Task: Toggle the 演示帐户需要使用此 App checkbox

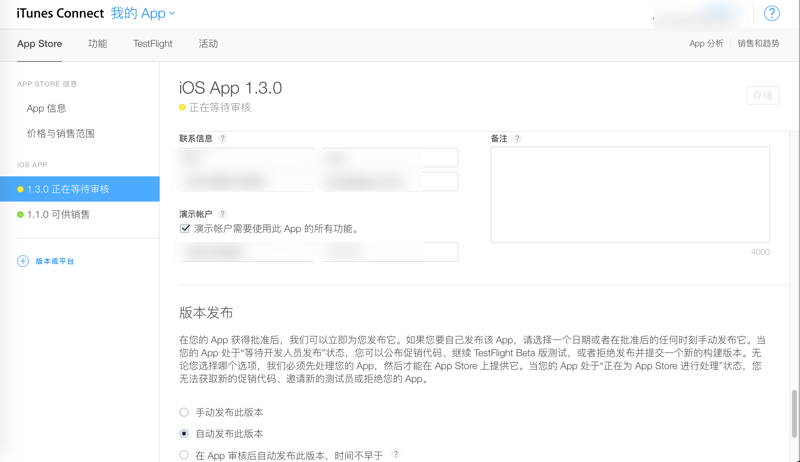Action: [185, 228]
